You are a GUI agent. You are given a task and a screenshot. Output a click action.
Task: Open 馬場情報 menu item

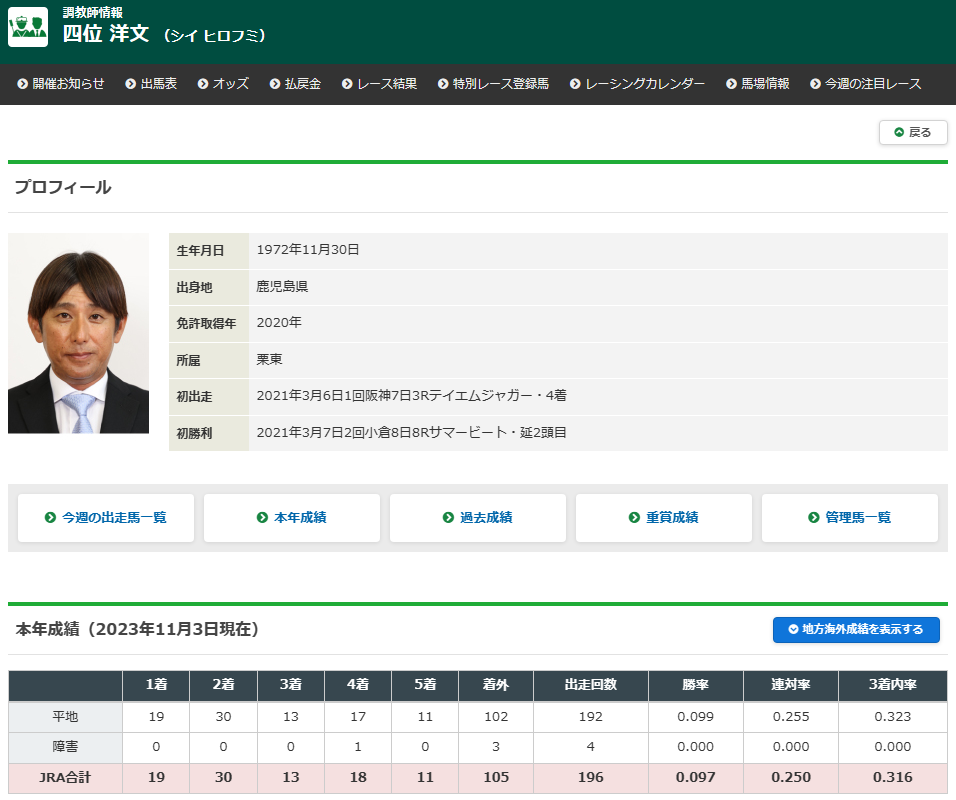click(757, 84)
